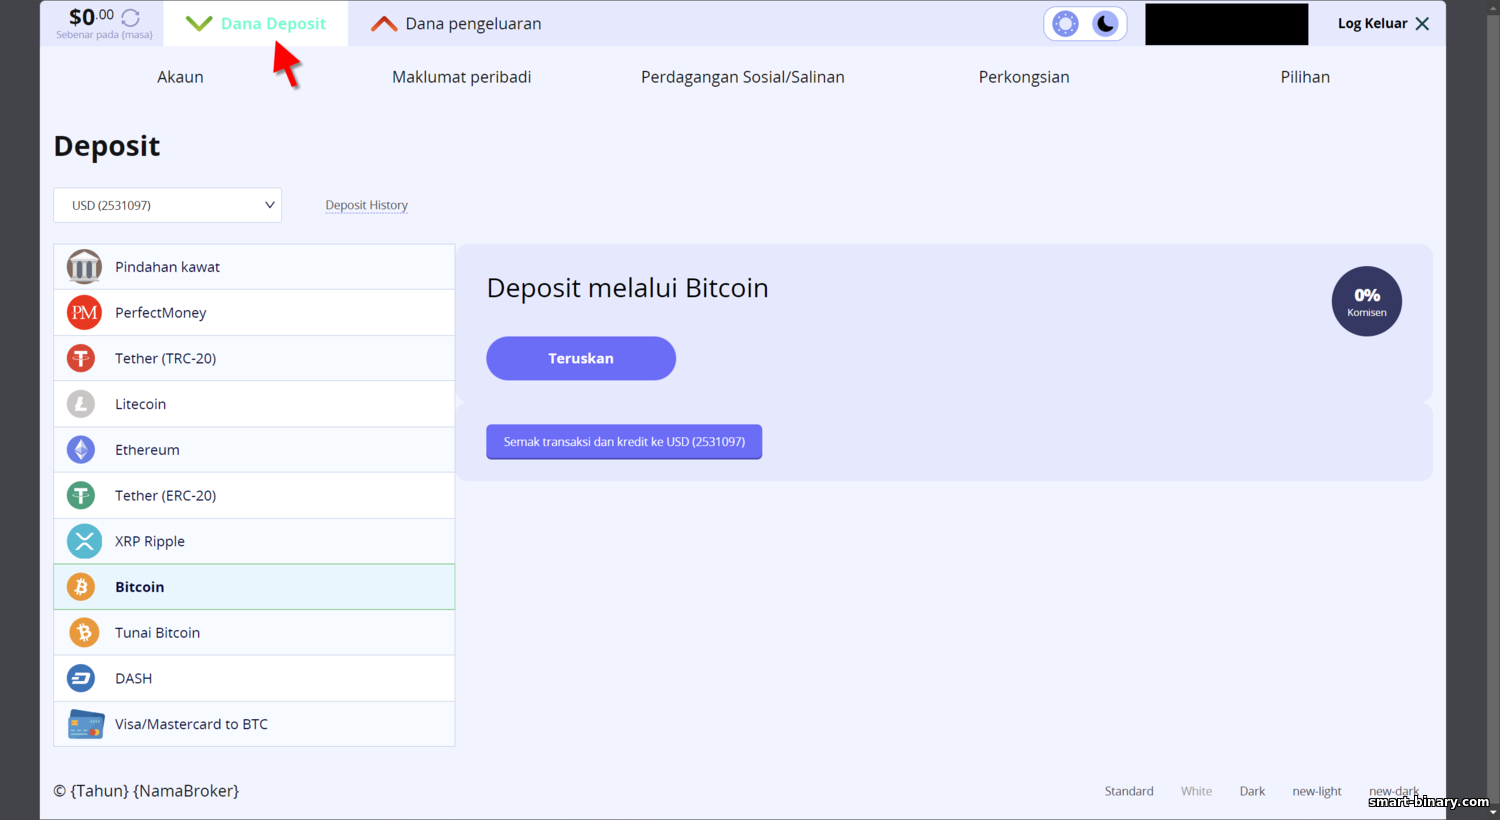Open the USD (2531097) account dropdown
1500x820 pixels.
(x=168, y=205)
